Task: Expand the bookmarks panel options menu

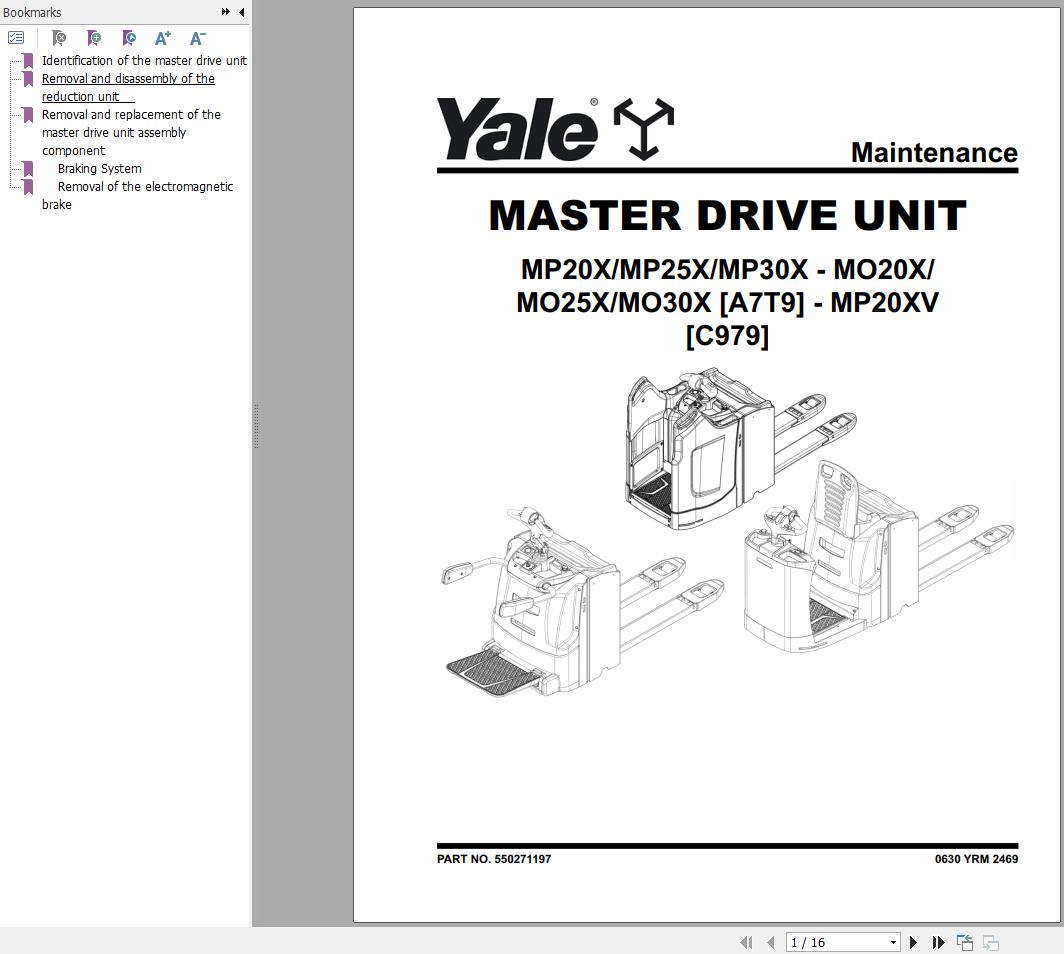Action: click(x=225, y=12)
